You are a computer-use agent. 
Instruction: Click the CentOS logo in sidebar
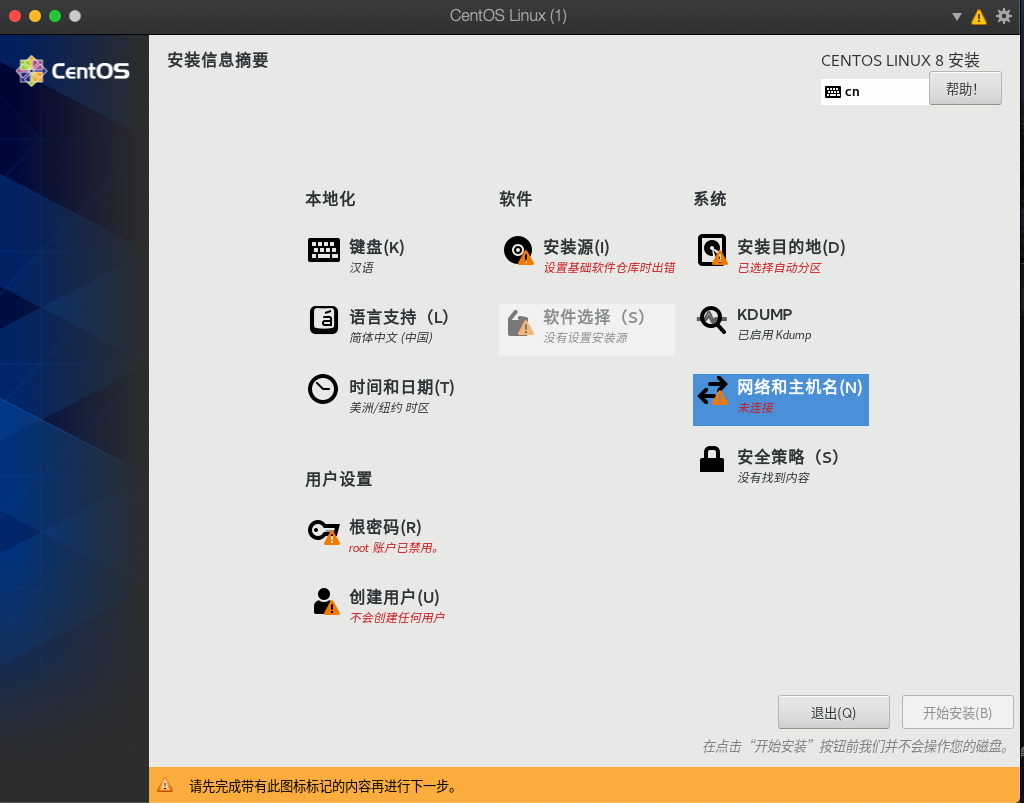coord(72,71)
